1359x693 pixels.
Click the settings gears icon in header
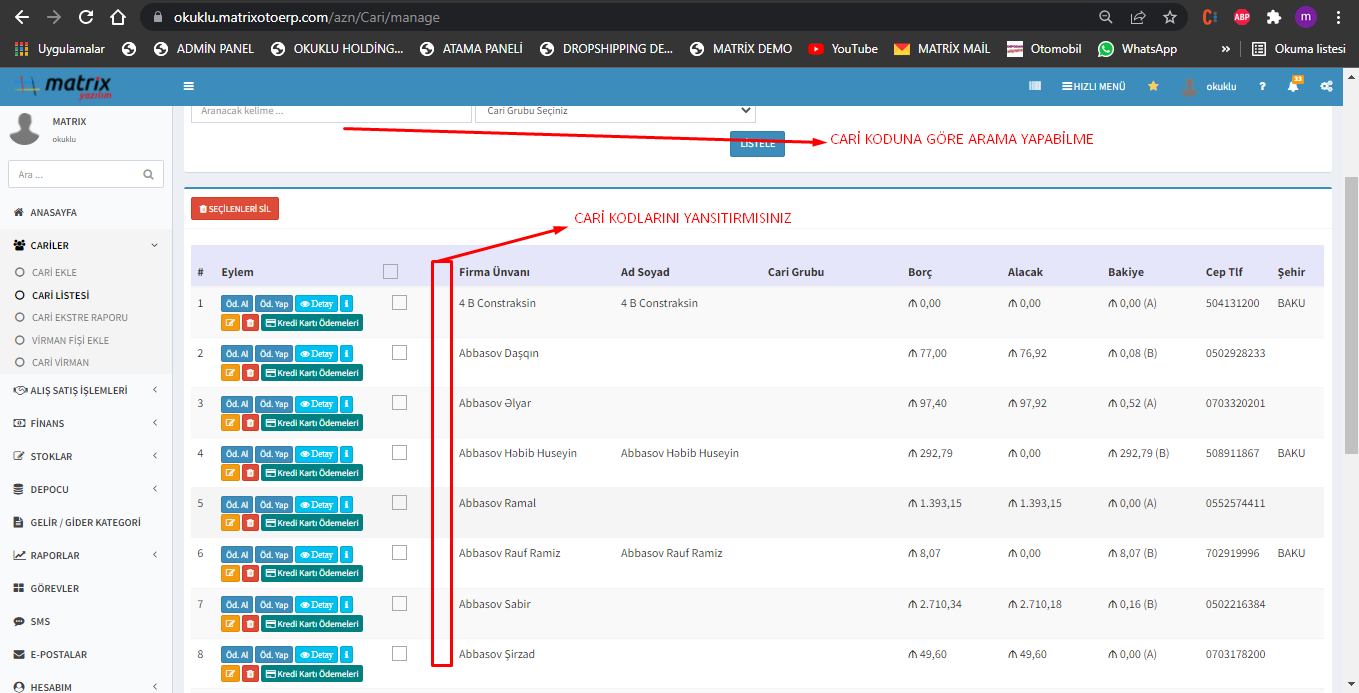[1326, 87]
